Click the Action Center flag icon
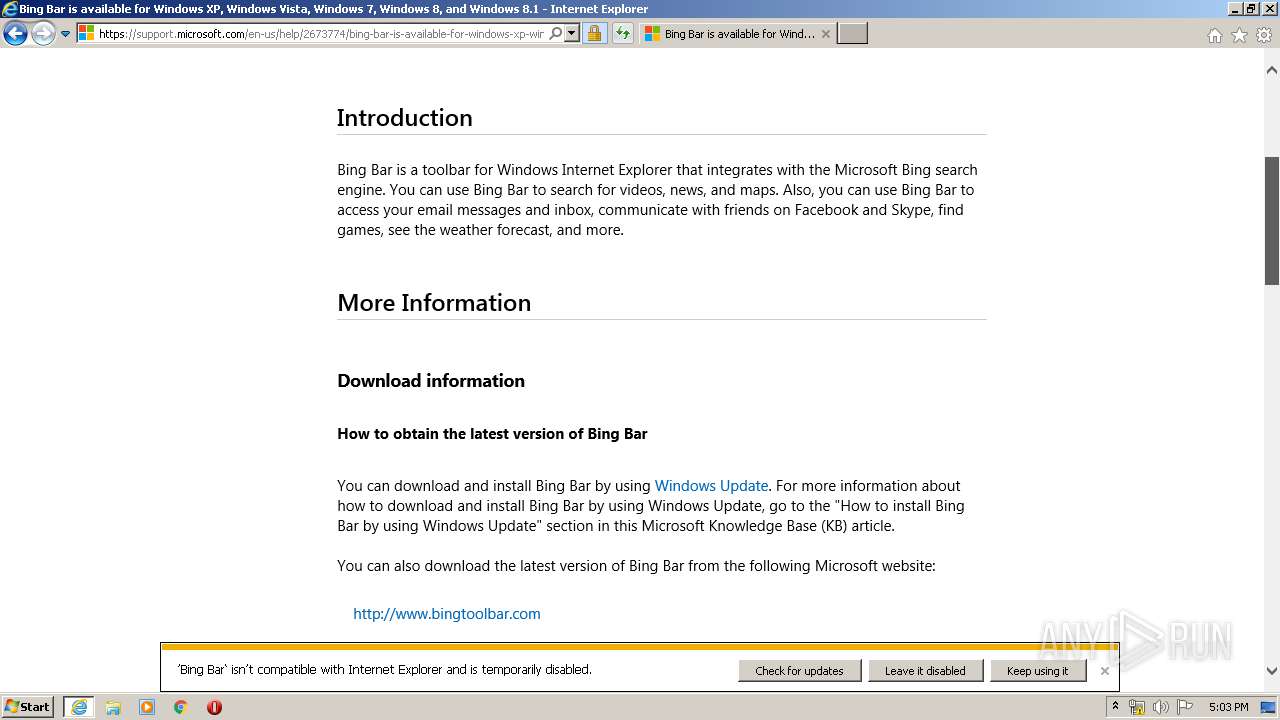Viewport: 1280px width, 720px height. [1185, 707]
